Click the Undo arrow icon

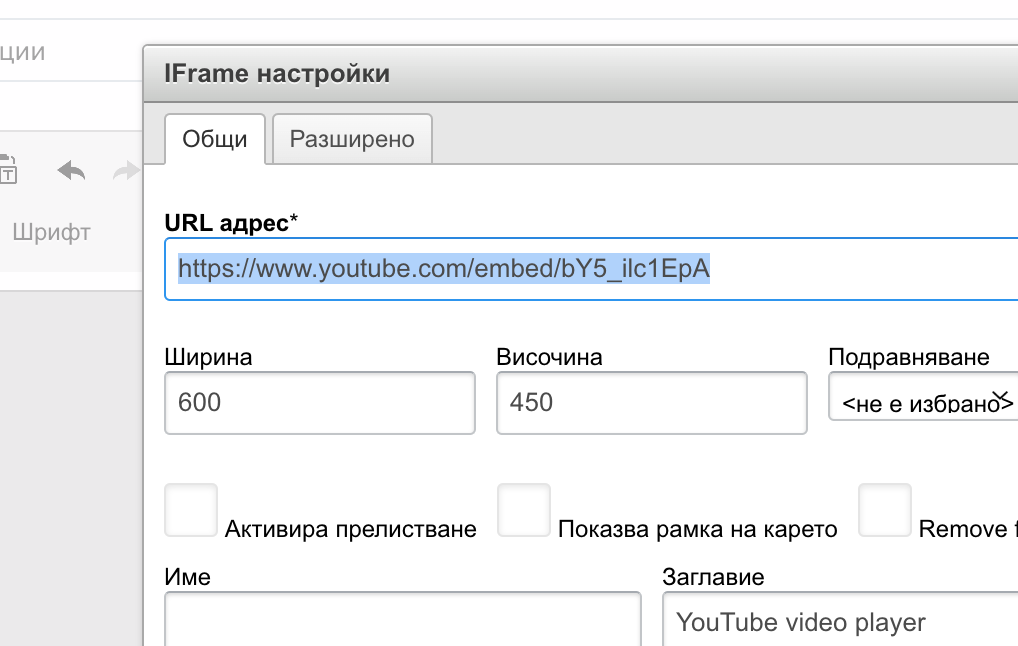(71, 171)
